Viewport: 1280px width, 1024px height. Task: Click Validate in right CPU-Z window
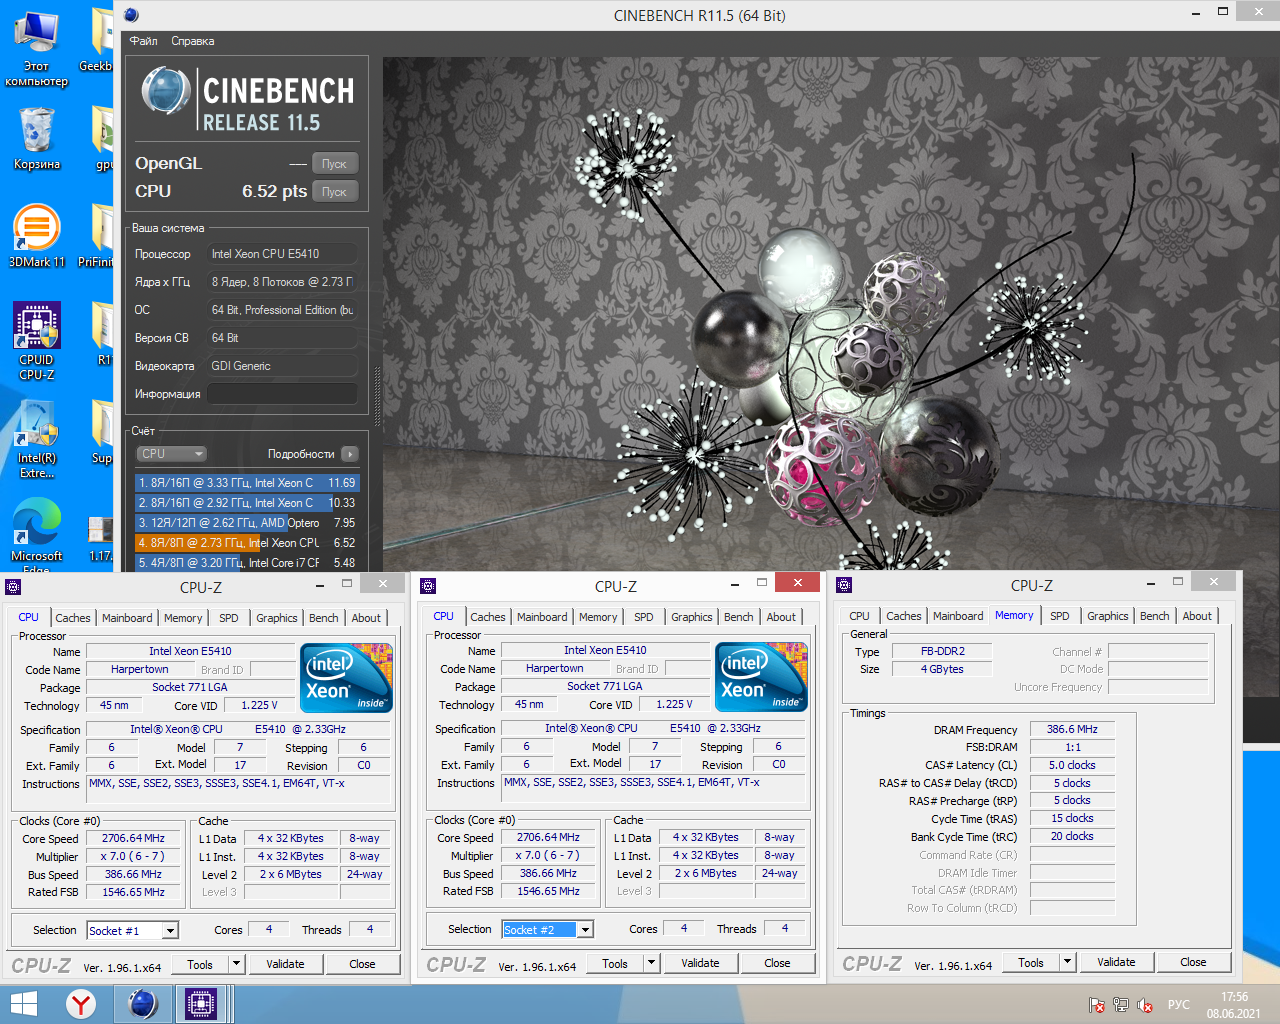pyautogui.click(x=1116, y=962)
